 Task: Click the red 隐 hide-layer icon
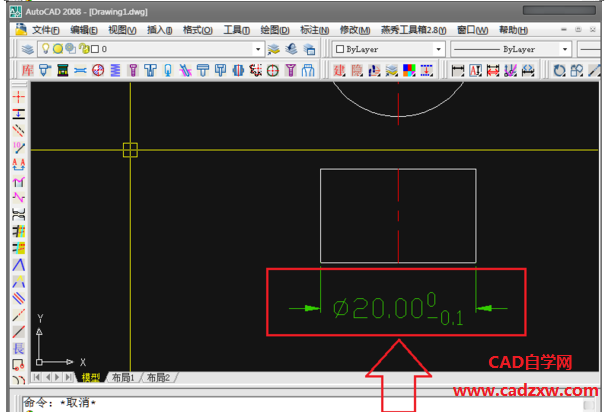click(x=357, y=70)
